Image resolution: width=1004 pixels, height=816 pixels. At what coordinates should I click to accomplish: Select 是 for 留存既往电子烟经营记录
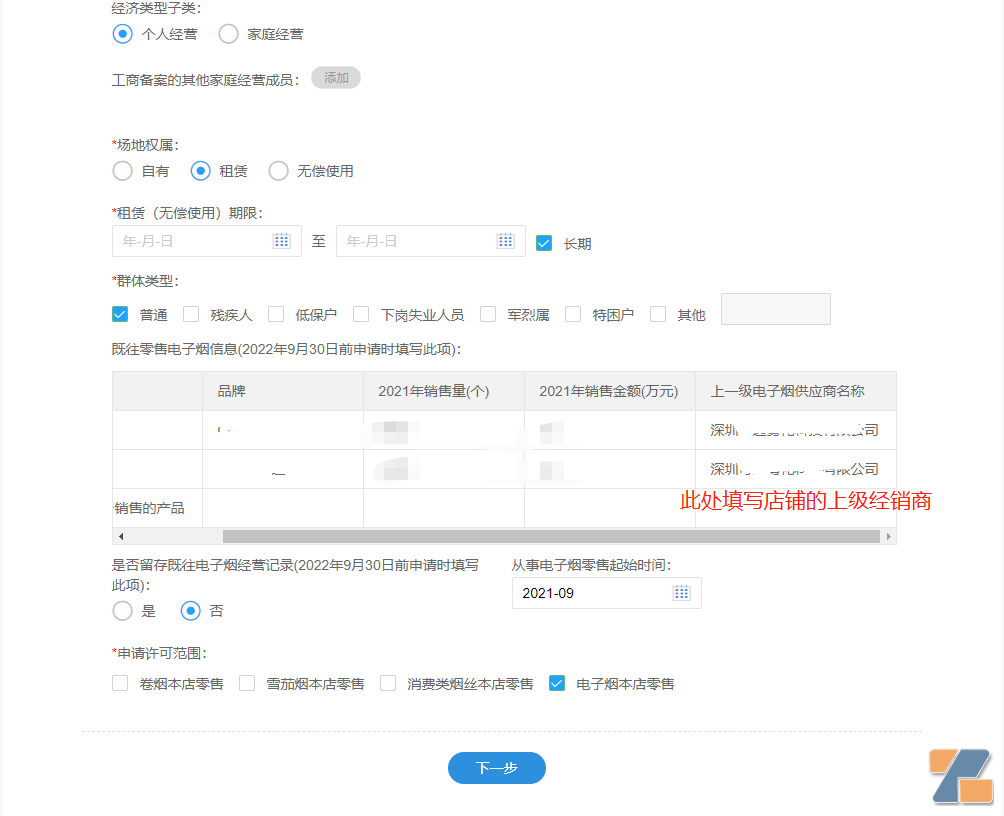pos(121,611)
